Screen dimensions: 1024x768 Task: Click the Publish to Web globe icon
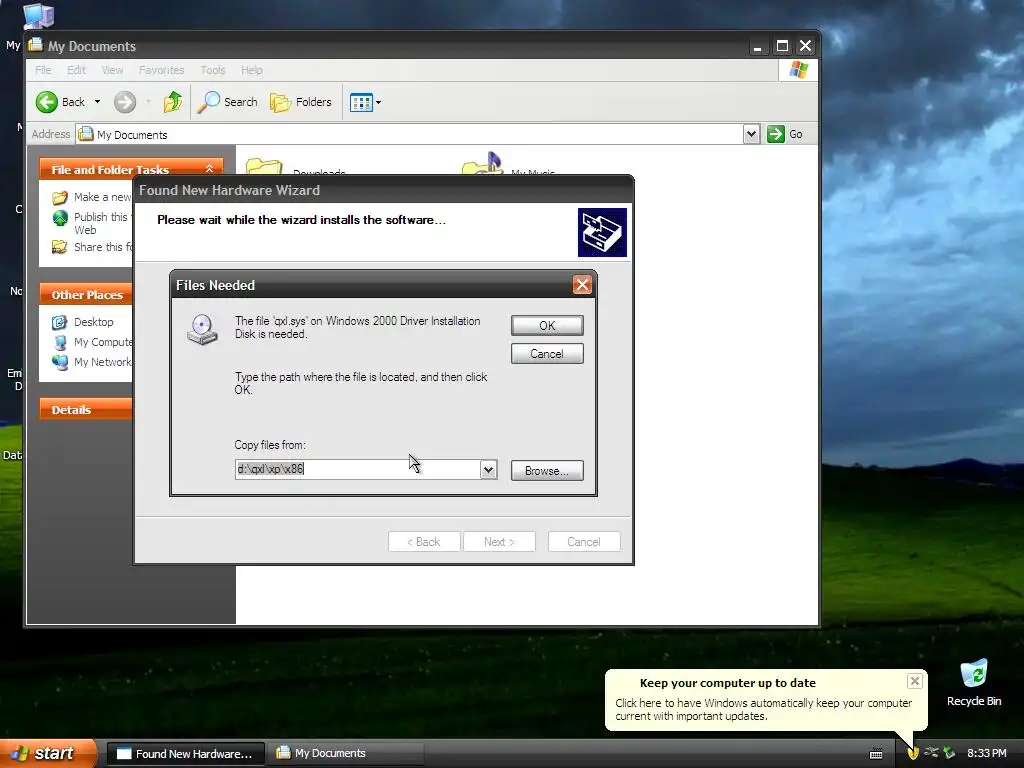pyautogui.click(x=59, y=218)
